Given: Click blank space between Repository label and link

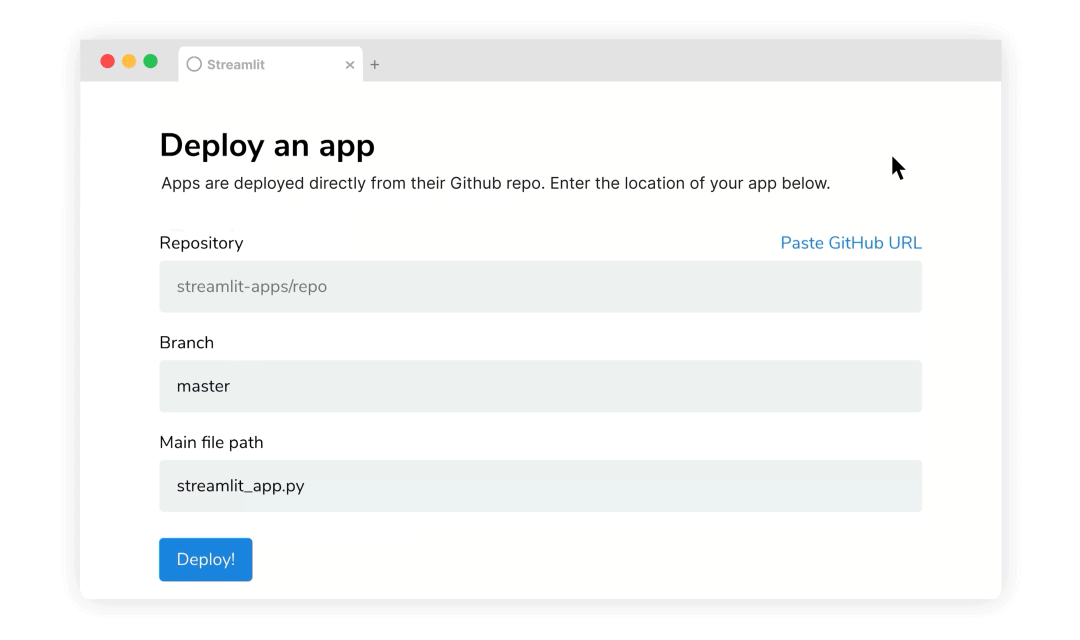Looking at the screenshot, I should [510, 243].
